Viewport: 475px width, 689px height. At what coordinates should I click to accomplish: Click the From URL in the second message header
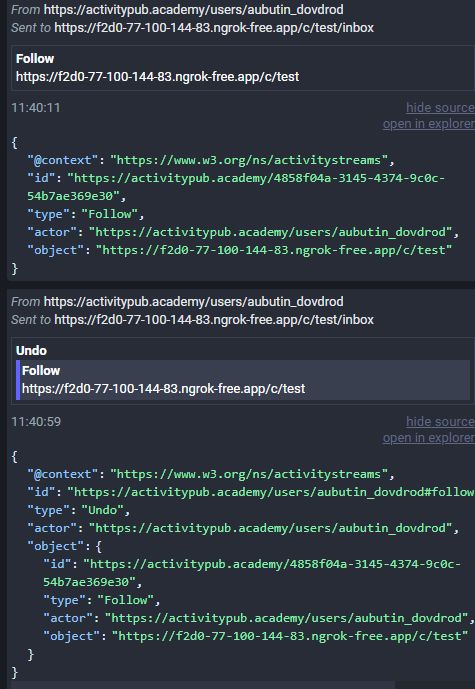click(194, 302)
